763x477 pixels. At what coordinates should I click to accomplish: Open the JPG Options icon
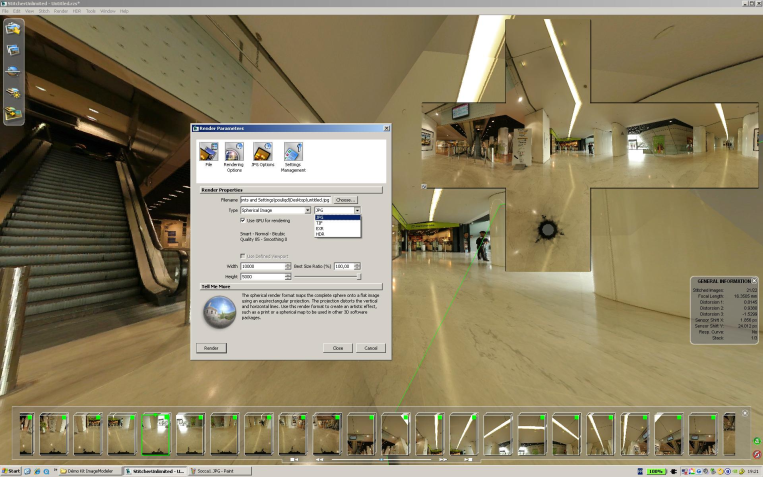point(263,154)
